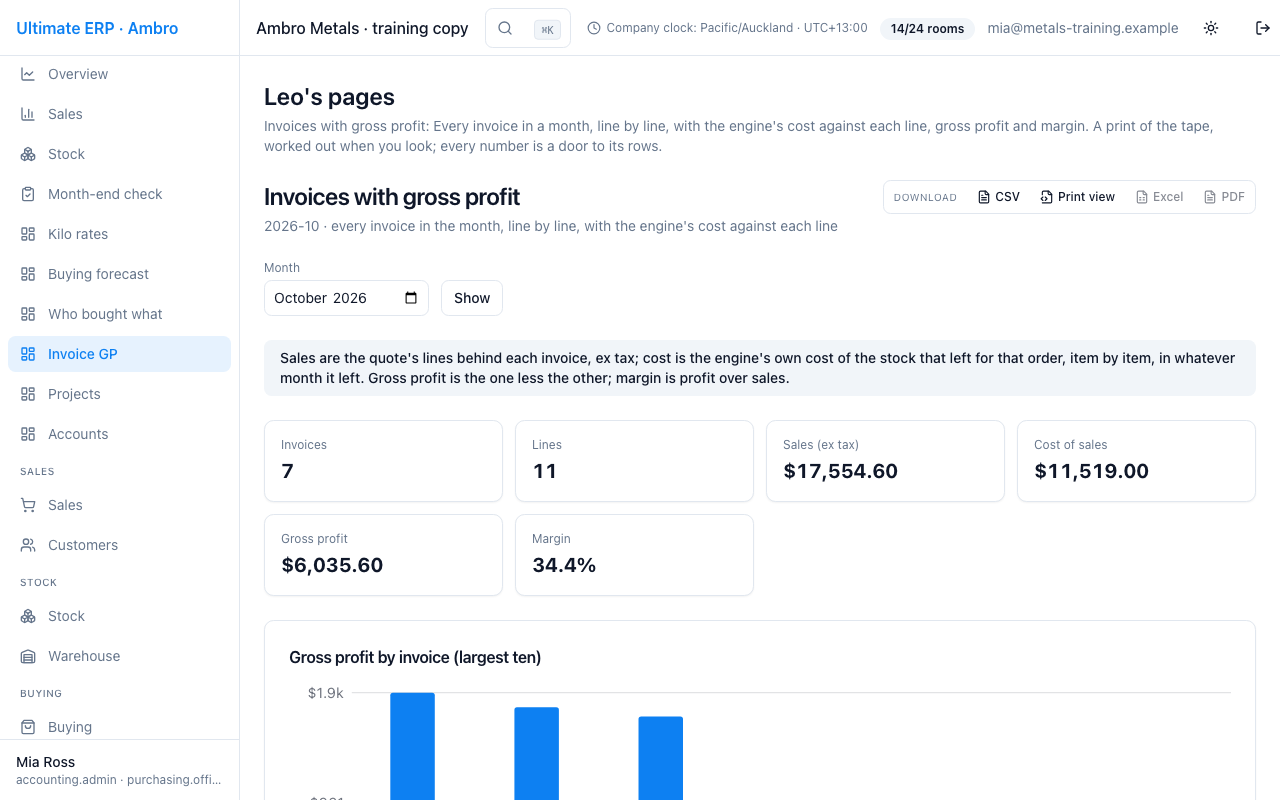Viewport: 1280px width, 800px height.
Task: Click the Lines count 11
Action: point(544,471)
